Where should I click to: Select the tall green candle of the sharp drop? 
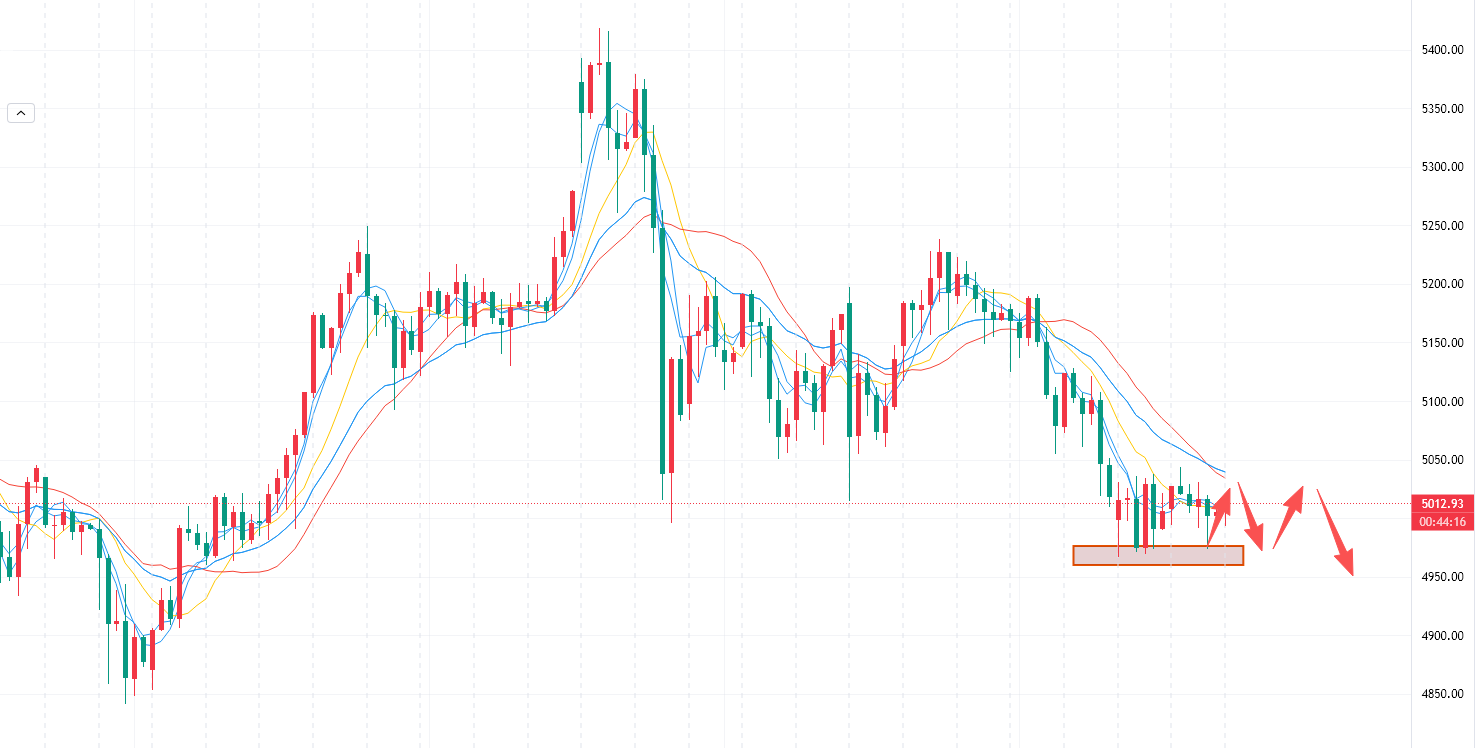tap(662, 350)
